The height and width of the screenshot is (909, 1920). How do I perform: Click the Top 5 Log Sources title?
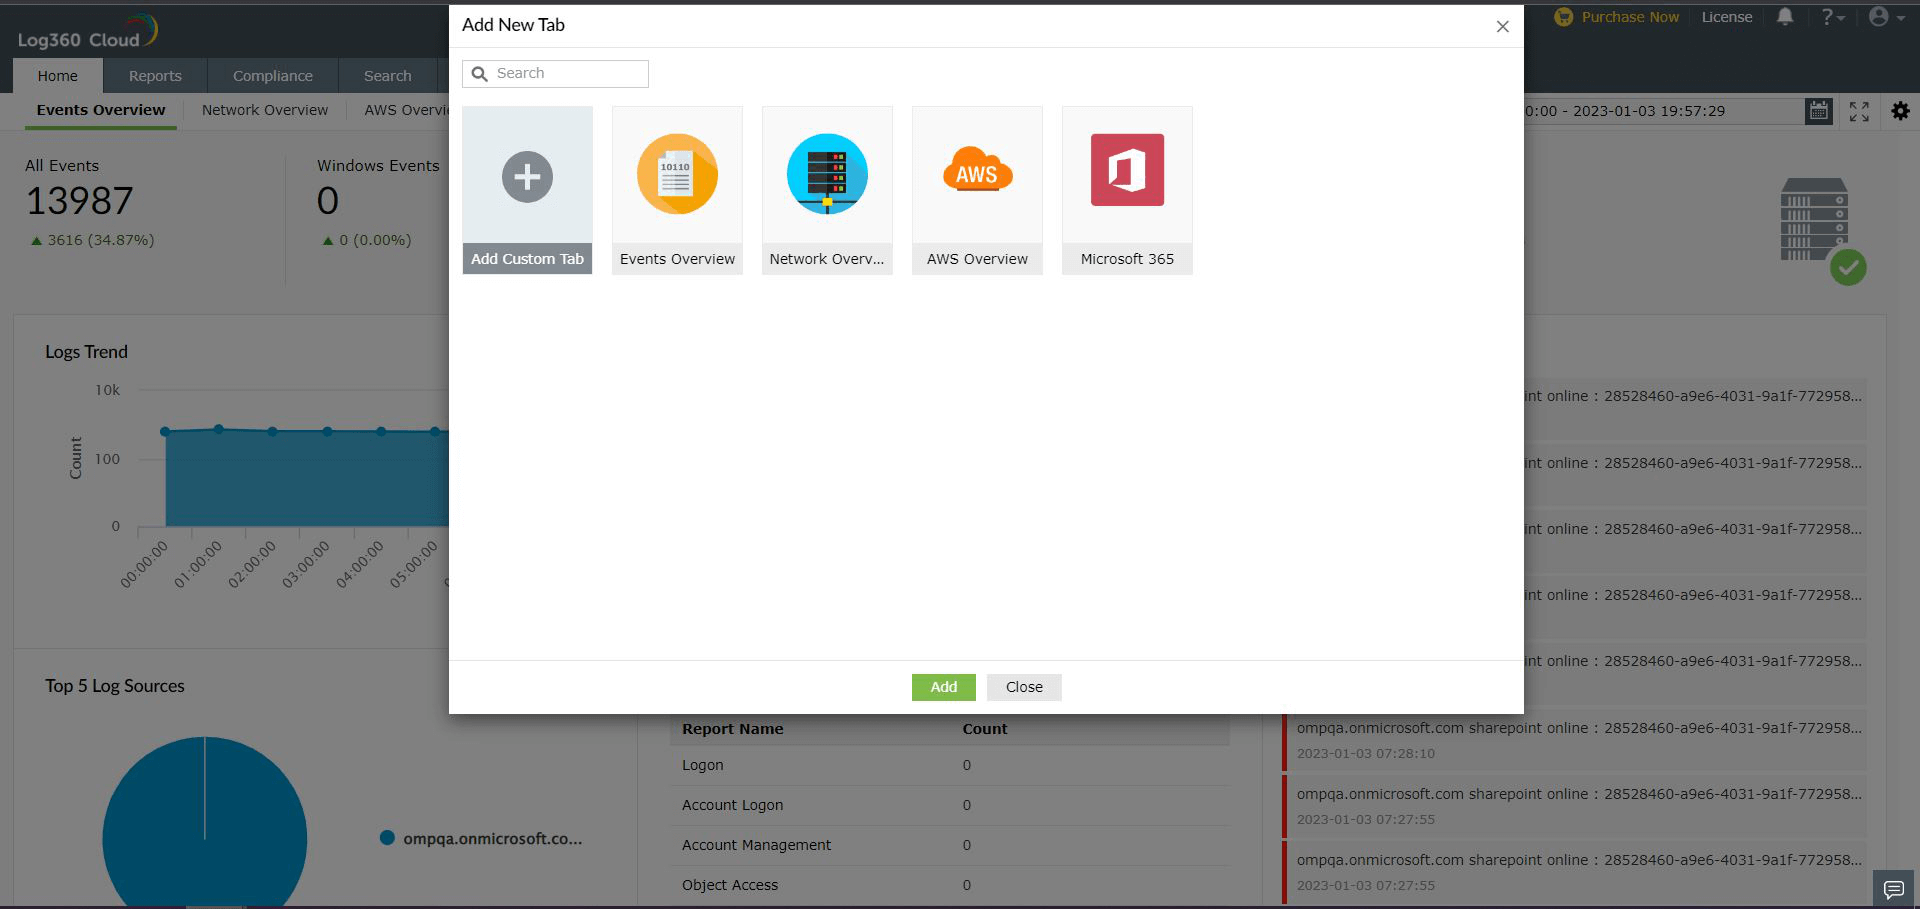click(115, 686)
